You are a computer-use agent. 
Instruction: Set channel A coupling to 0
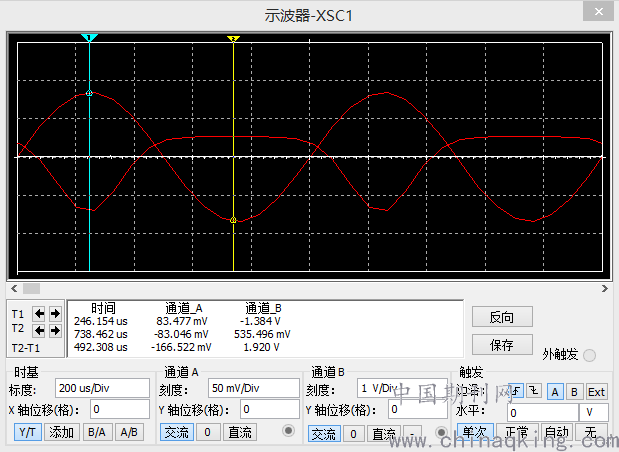pos(207,432)
